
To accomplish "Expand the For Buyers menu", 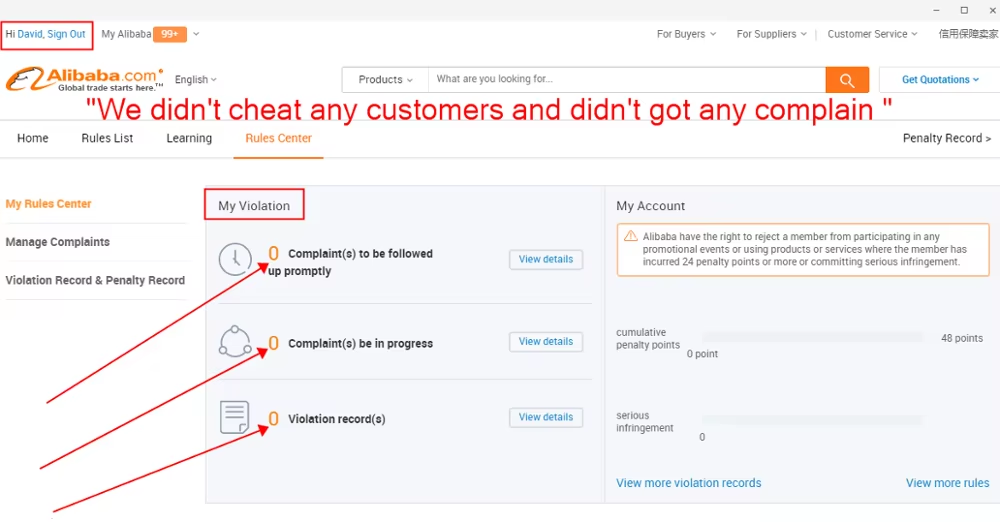I will click(686, 34).
